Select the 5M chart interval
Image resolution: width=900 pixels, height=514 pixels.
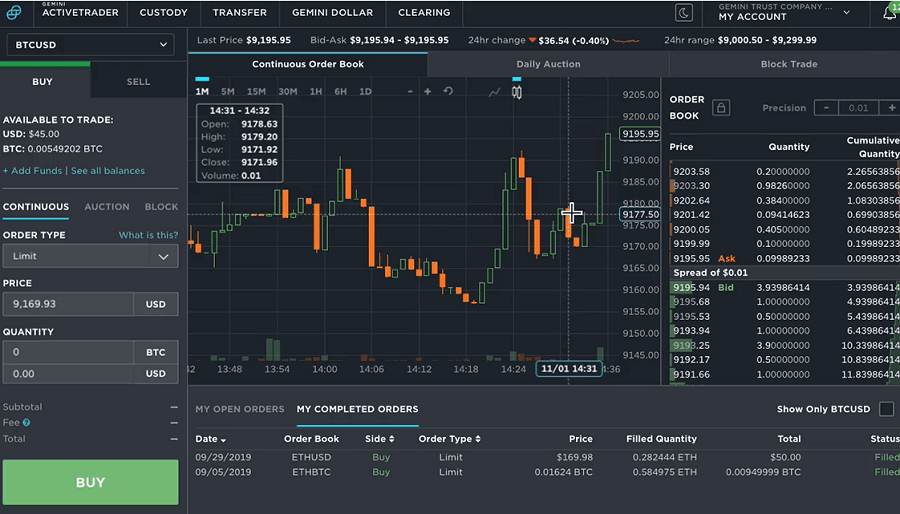pyautogui.click(x=228, y=91)
